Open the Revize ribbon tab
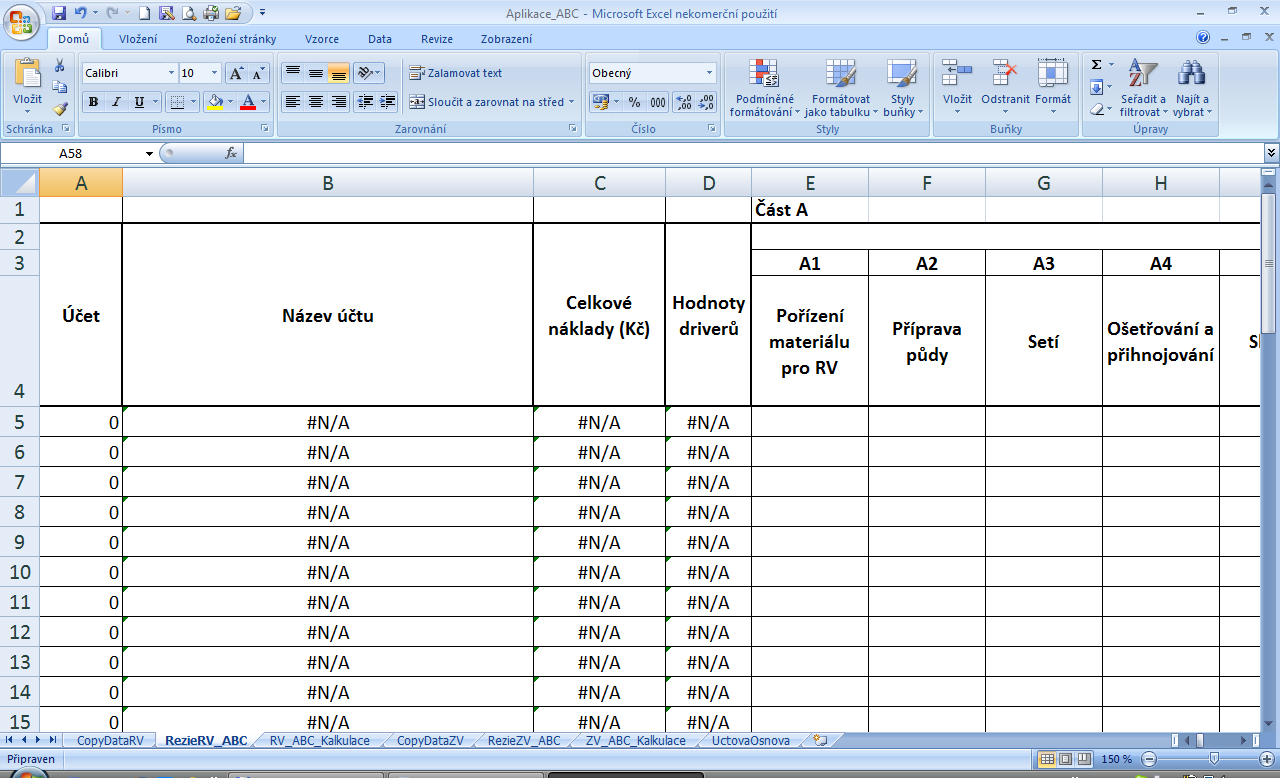Viewport: 1280px width, 778px height. click(437, 39)
